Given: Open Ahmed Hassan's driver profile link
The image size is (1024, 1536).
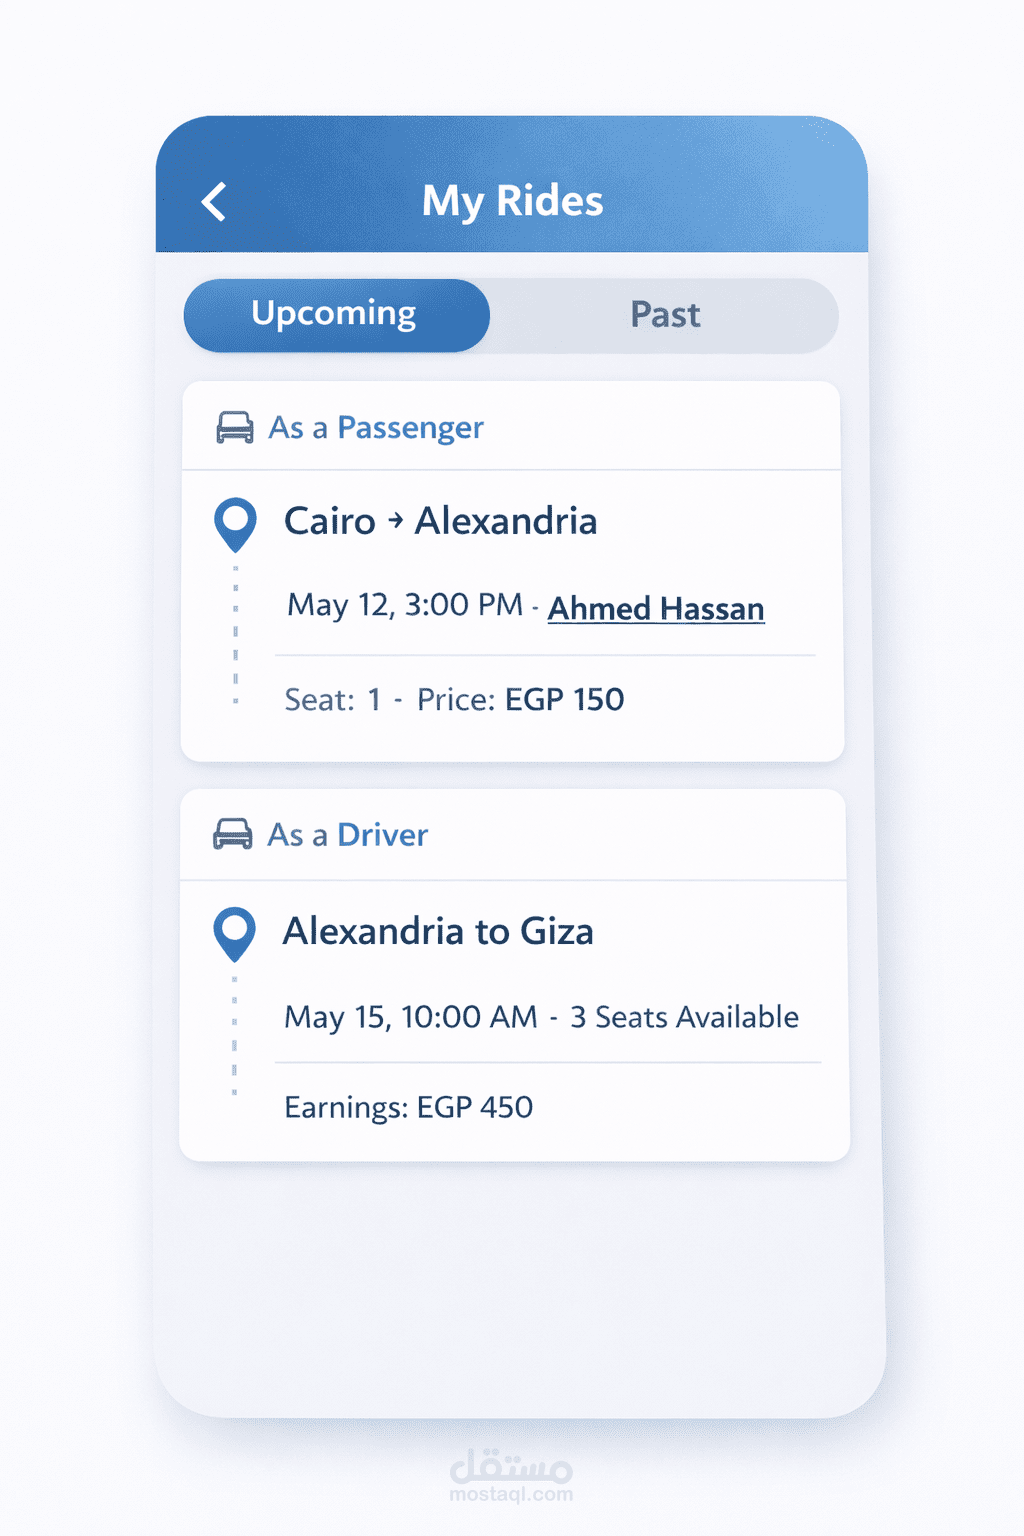Looking at the screenshot, I should (x=656, y=608).
